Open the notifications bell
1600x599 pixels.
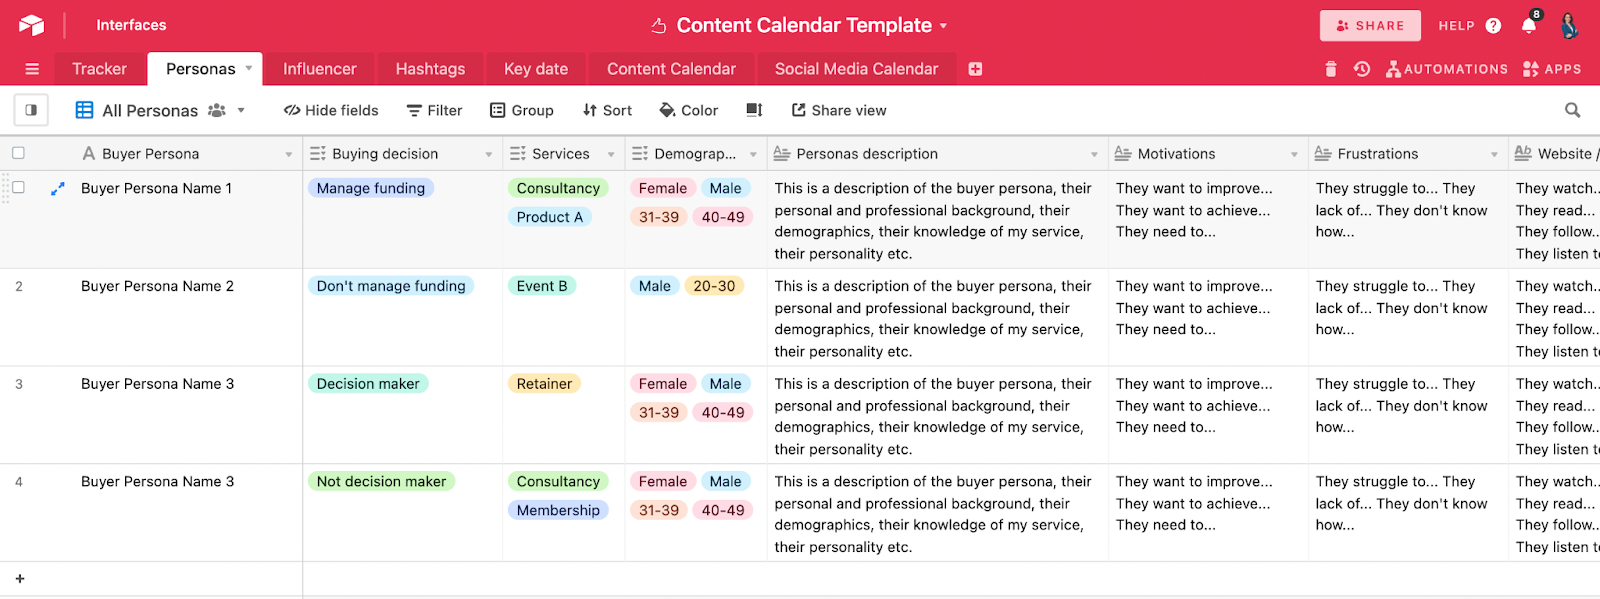(1529, 26)
